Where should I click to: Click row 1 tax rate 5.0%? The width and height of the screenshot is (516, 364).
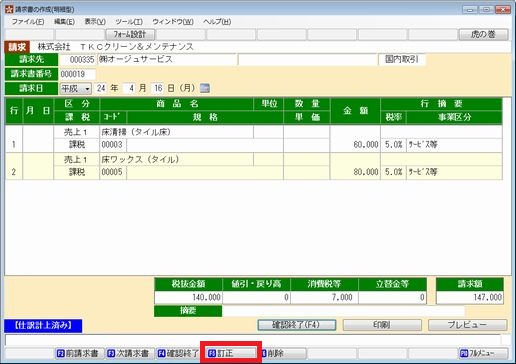click(x=393, y=145)
